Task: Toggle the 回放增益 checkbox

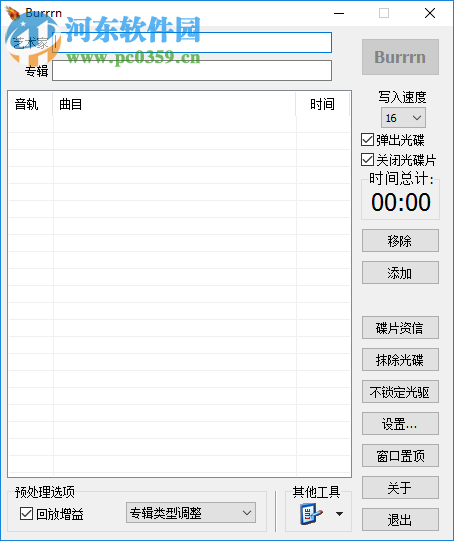Action: click(27, 513)
